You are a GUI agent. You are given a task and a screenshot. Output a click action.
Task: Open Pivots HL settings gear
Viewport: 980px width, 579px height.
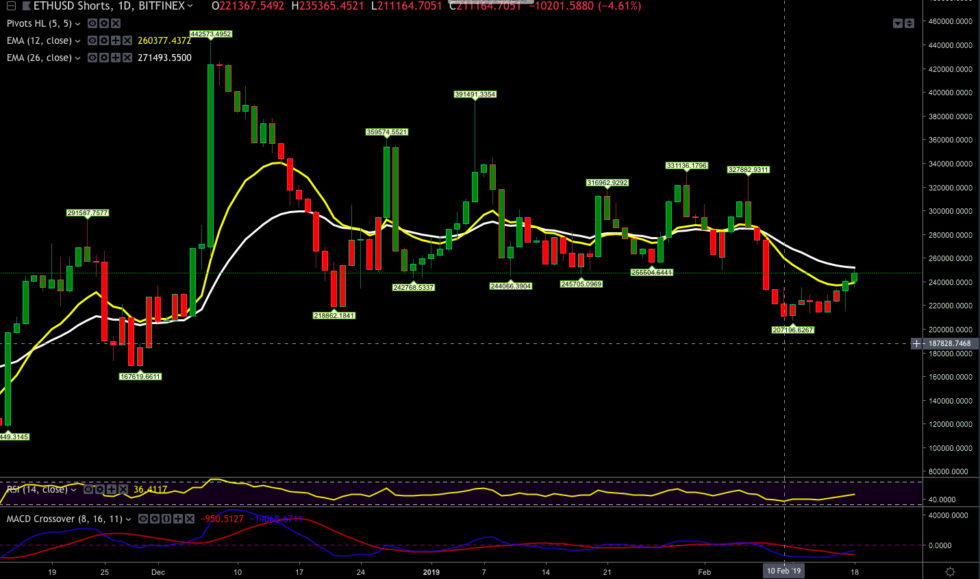(103, 24)
